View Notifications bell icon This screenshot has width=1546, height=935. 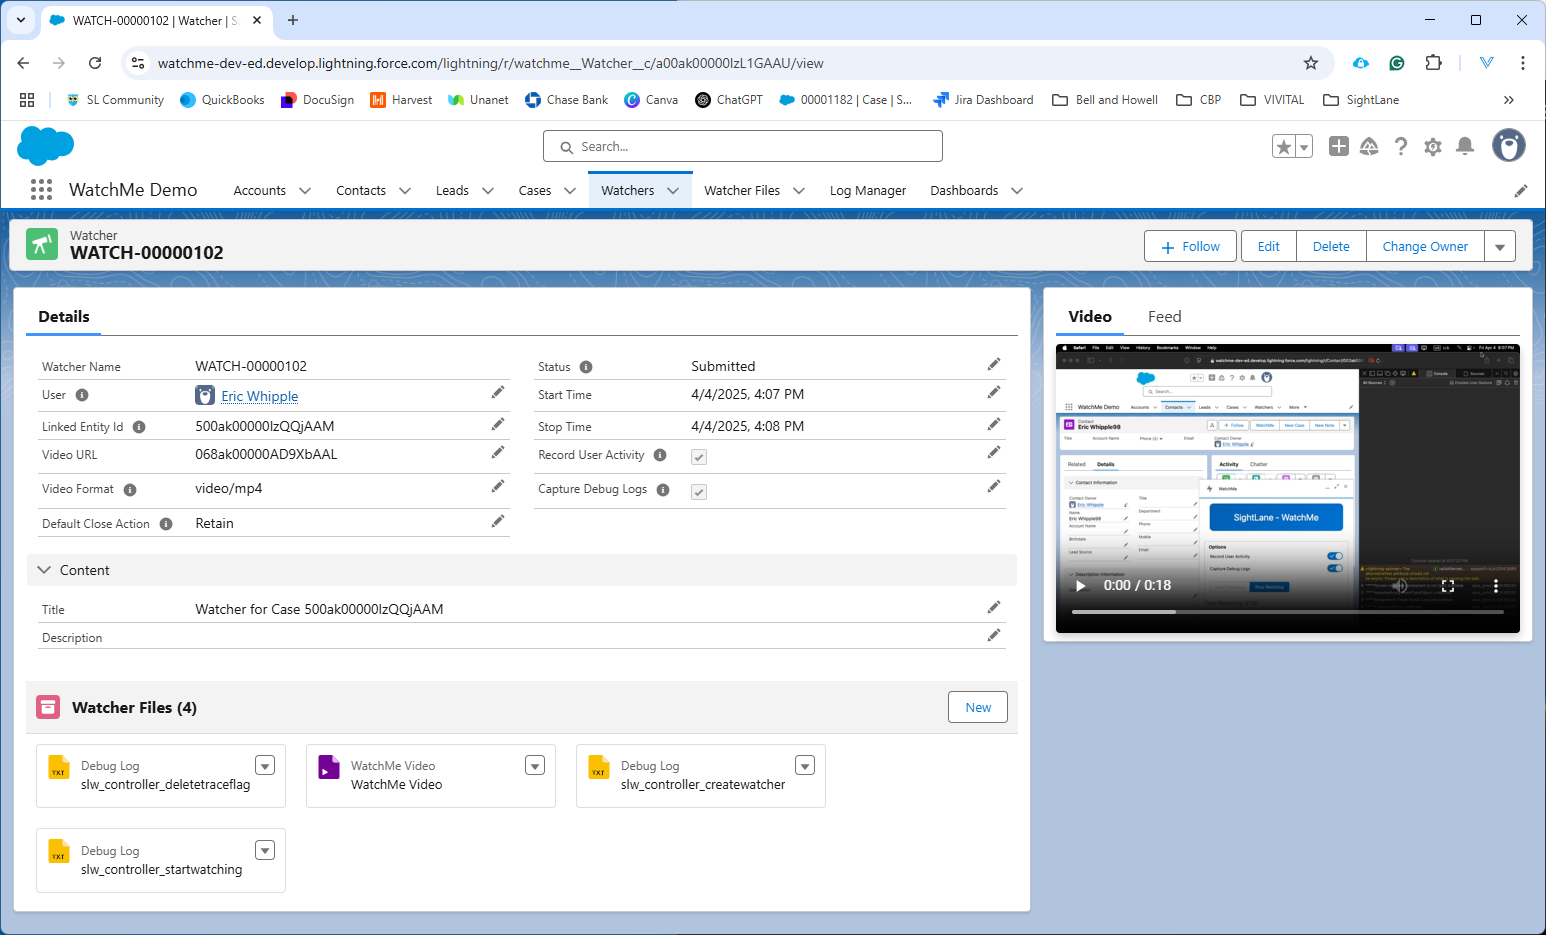[x=1465, y=146]
